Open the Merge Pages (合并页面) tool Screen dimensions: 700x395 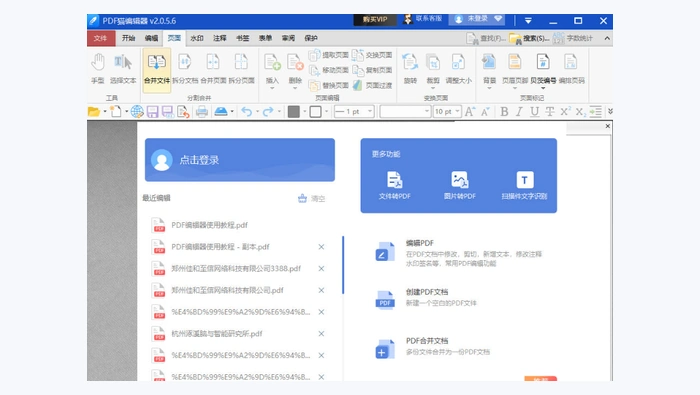click(213, 68)
